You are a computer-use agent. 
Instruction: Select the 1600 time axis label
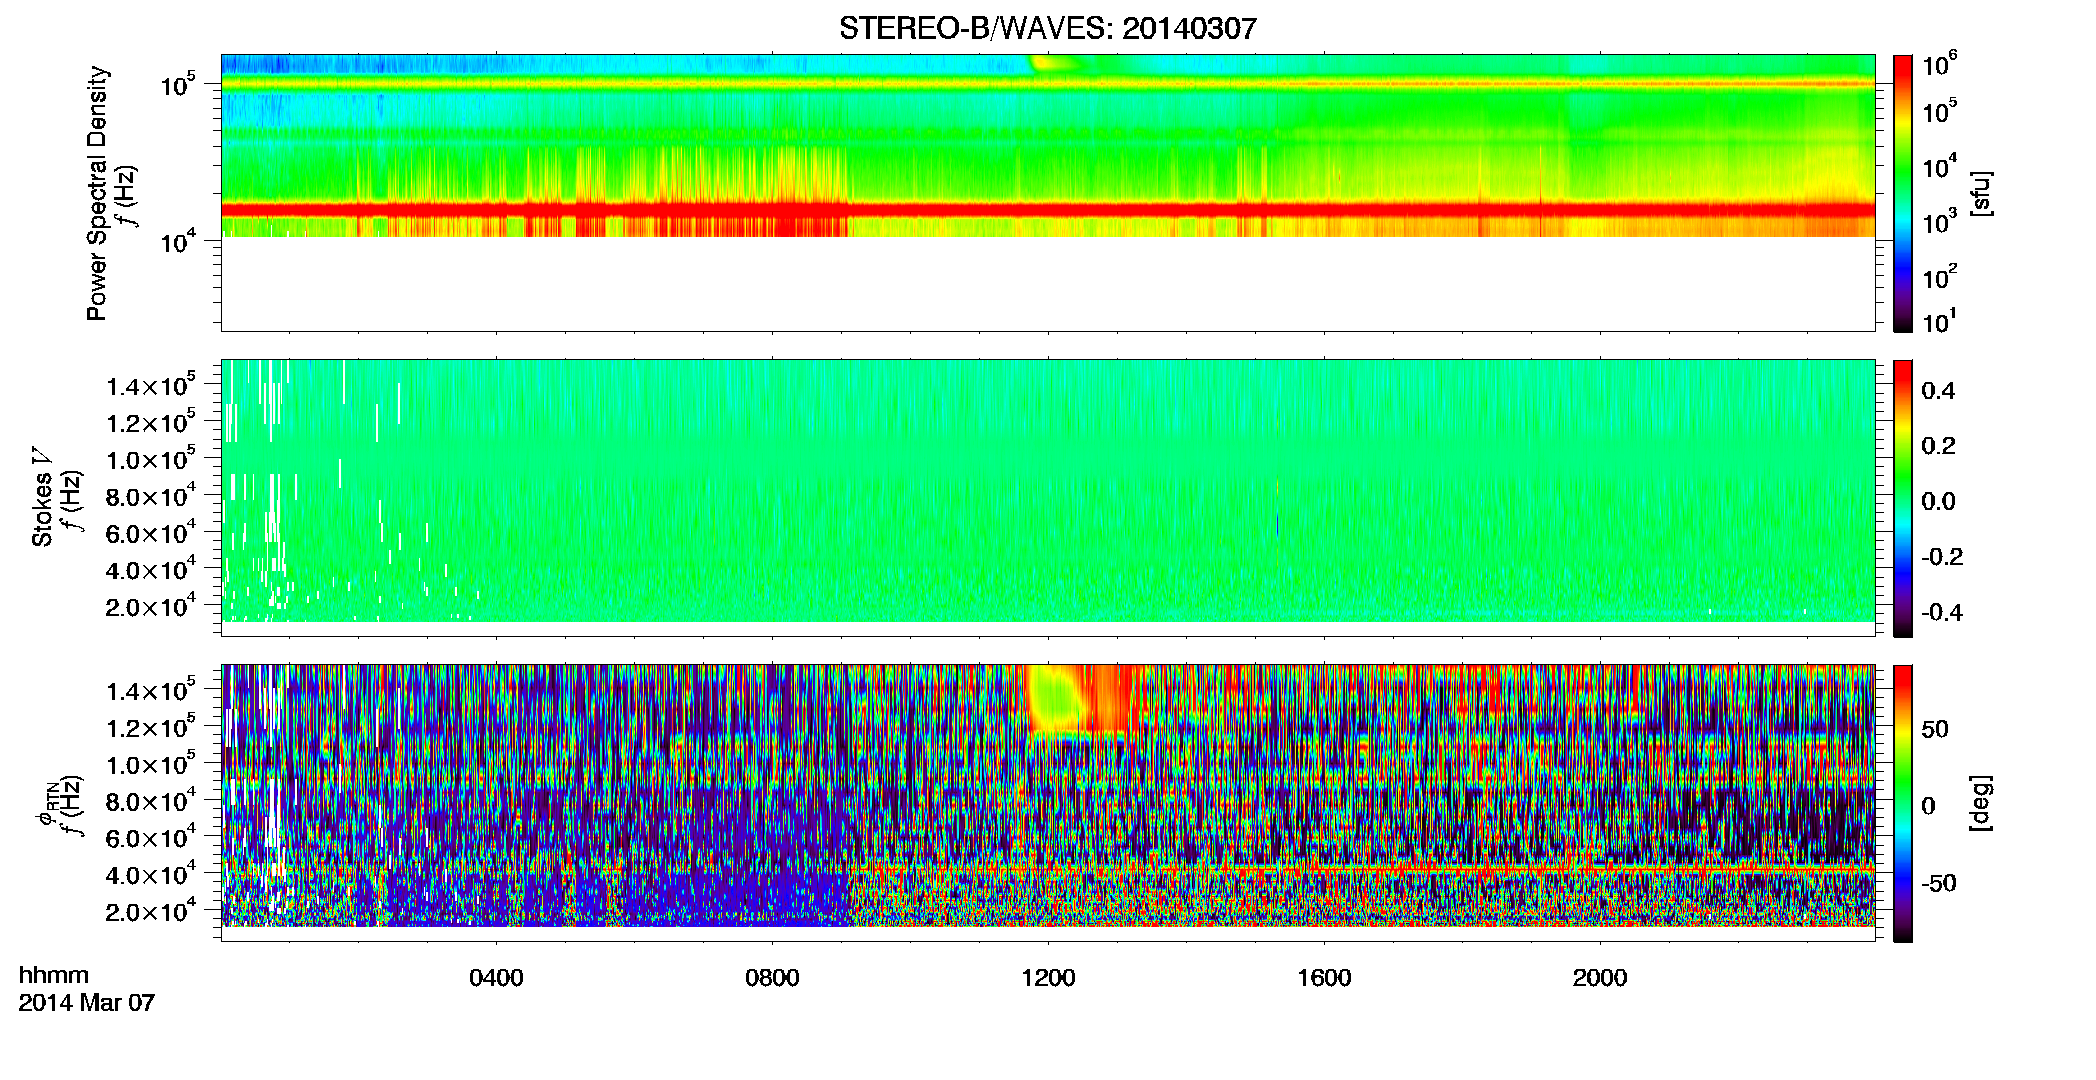(x=1324, y=978)
